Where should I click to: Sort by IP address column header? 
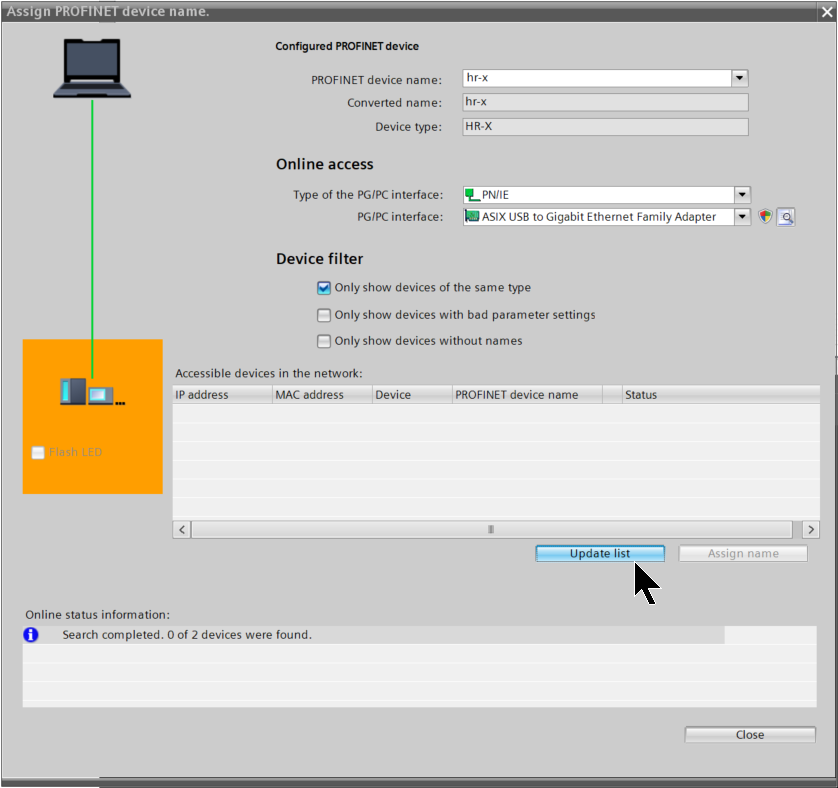[x=222, y=395]
